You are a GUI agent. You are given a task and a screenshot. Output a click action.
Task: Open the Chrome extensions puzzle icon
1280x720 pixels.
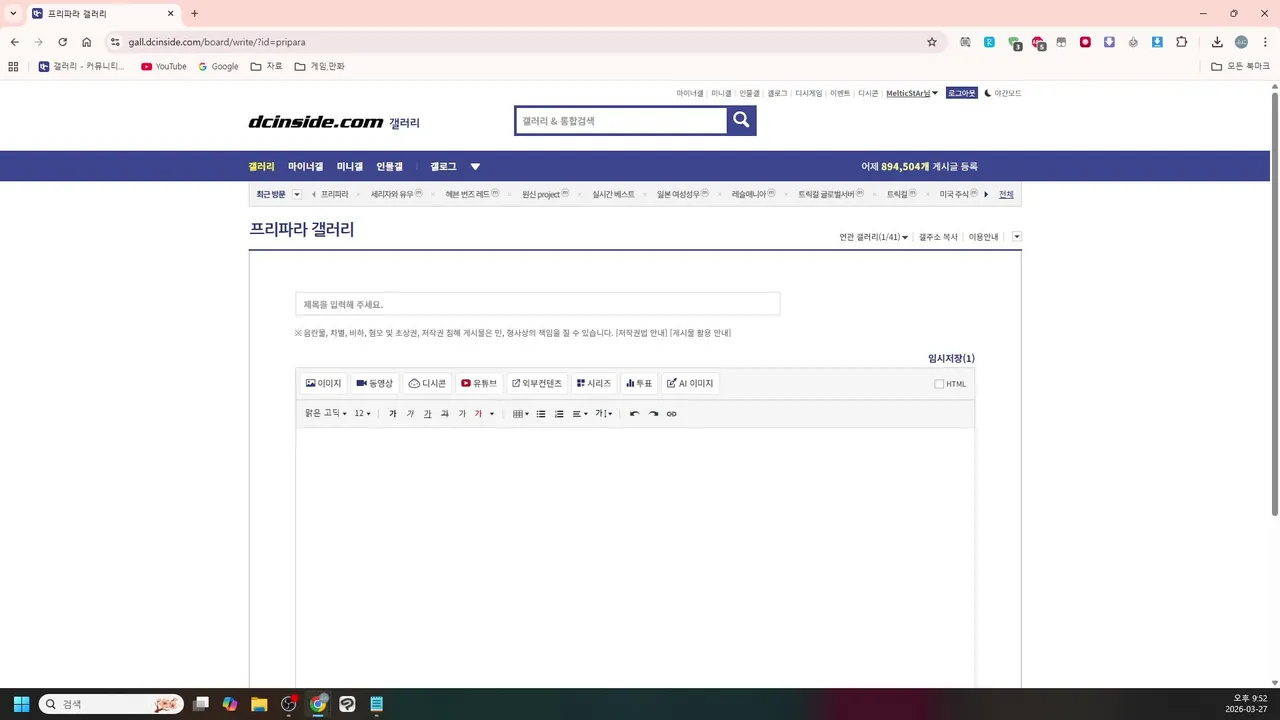[x=1182, y=42]
